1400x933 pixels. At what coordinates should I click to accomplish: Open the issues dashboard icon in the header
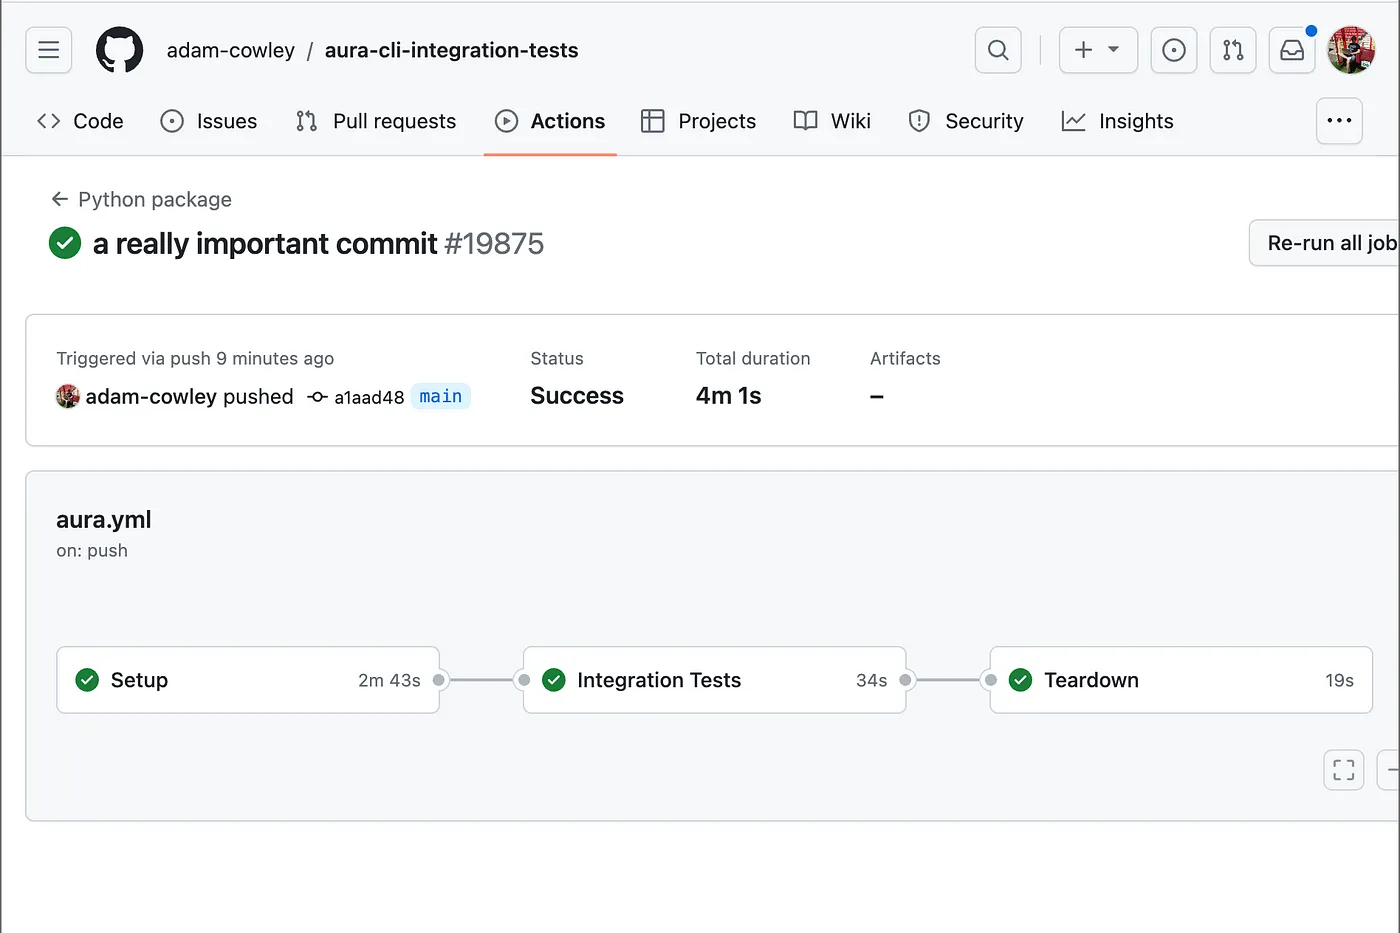[1173, 50]
